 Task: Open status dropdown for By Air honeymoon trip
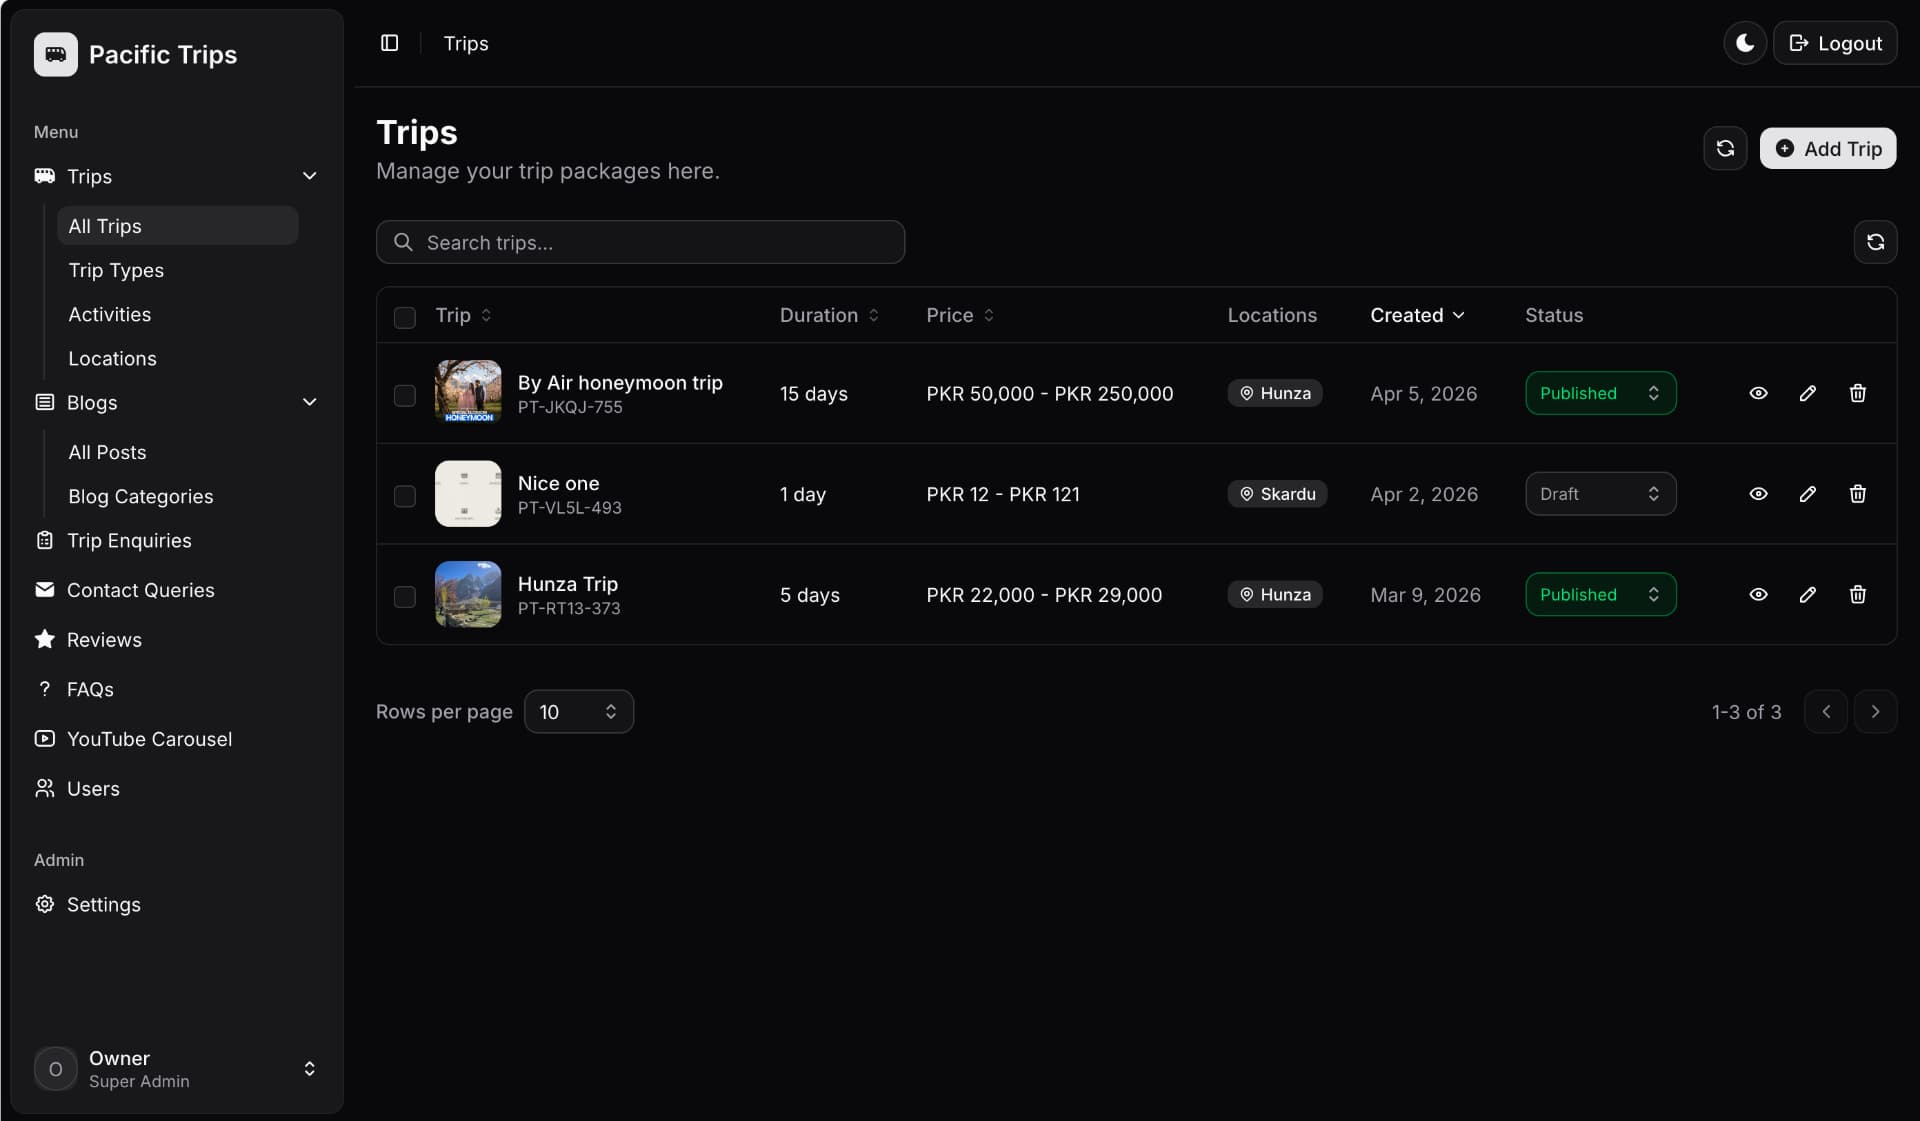click(1601, 393)
